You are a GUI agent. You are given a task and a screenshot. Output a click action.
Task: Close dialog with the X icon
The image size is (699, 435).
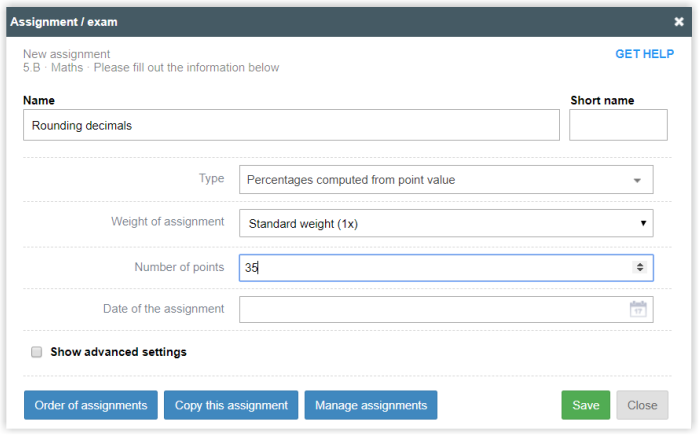point(678,22)
